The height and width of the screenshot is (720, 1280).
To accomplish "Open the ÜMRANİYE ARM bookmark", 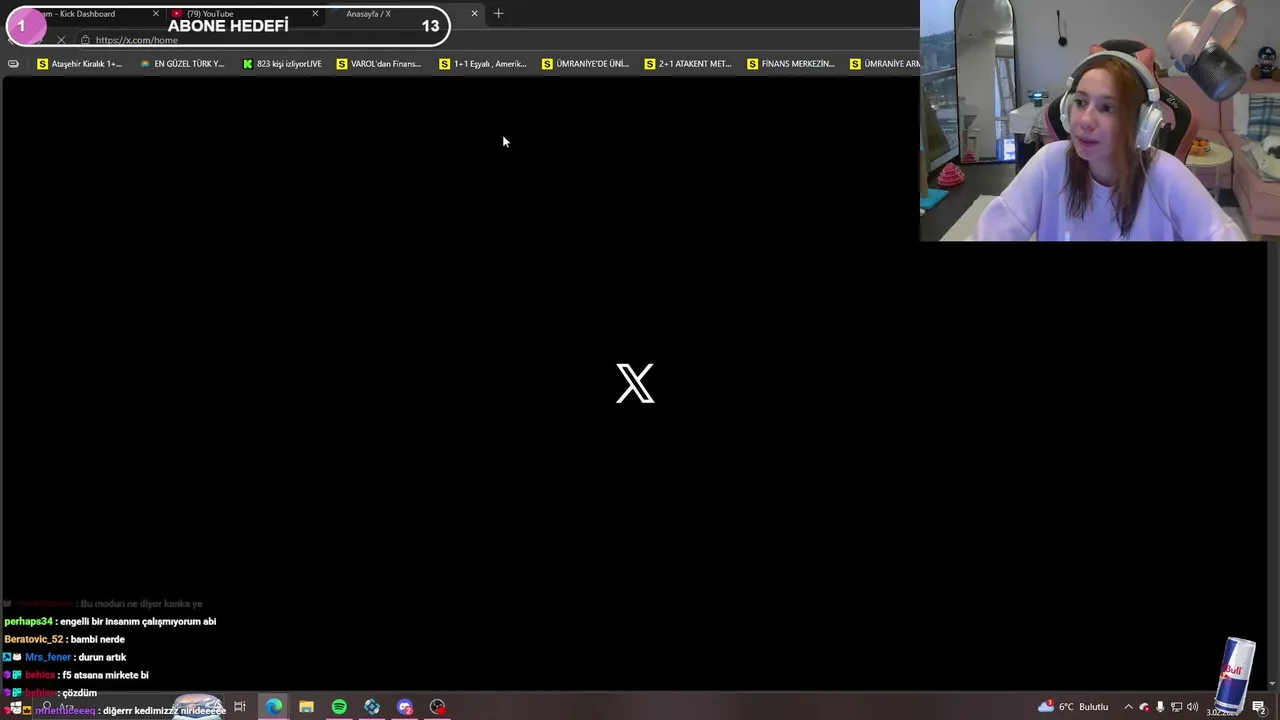I will [884, 64].
